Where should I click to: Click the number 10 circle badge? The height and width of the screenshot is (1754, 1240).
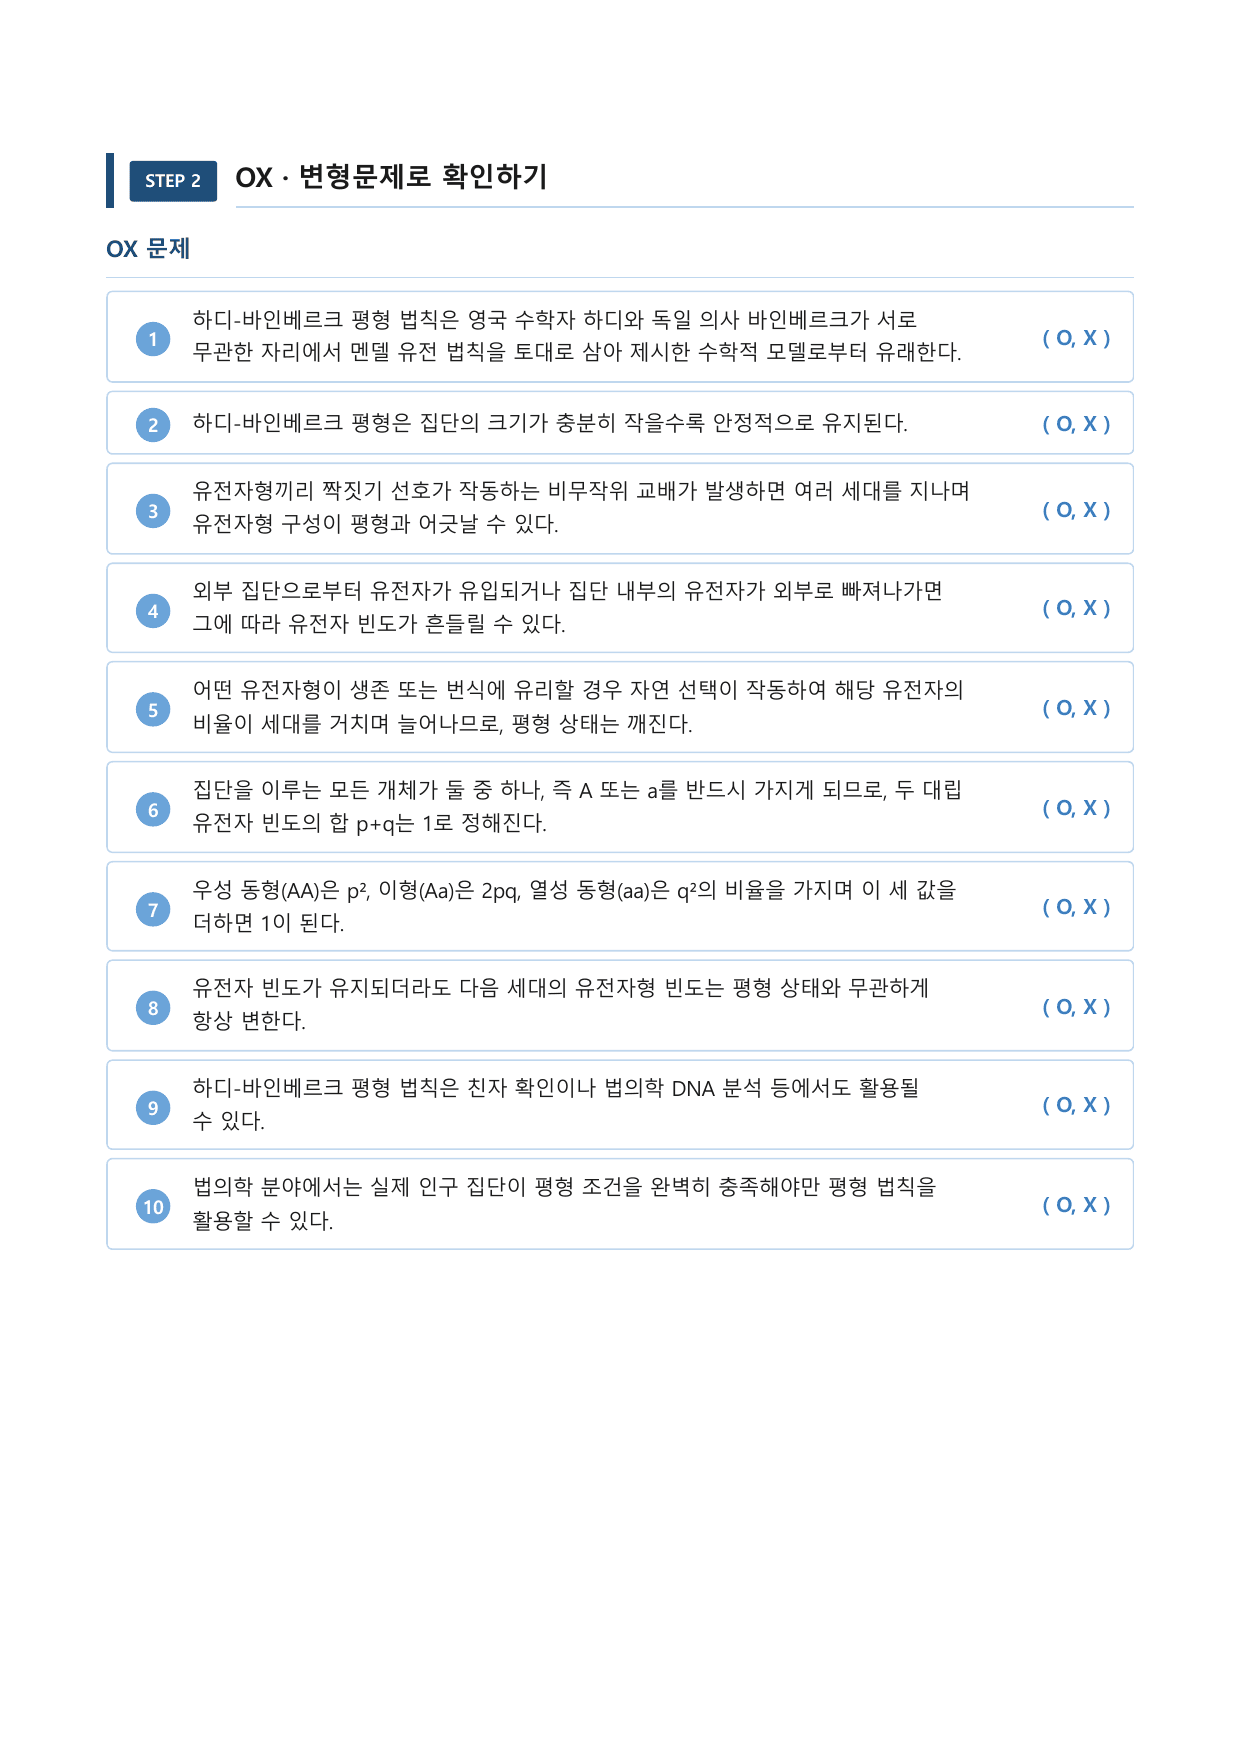pos(153,1207)
